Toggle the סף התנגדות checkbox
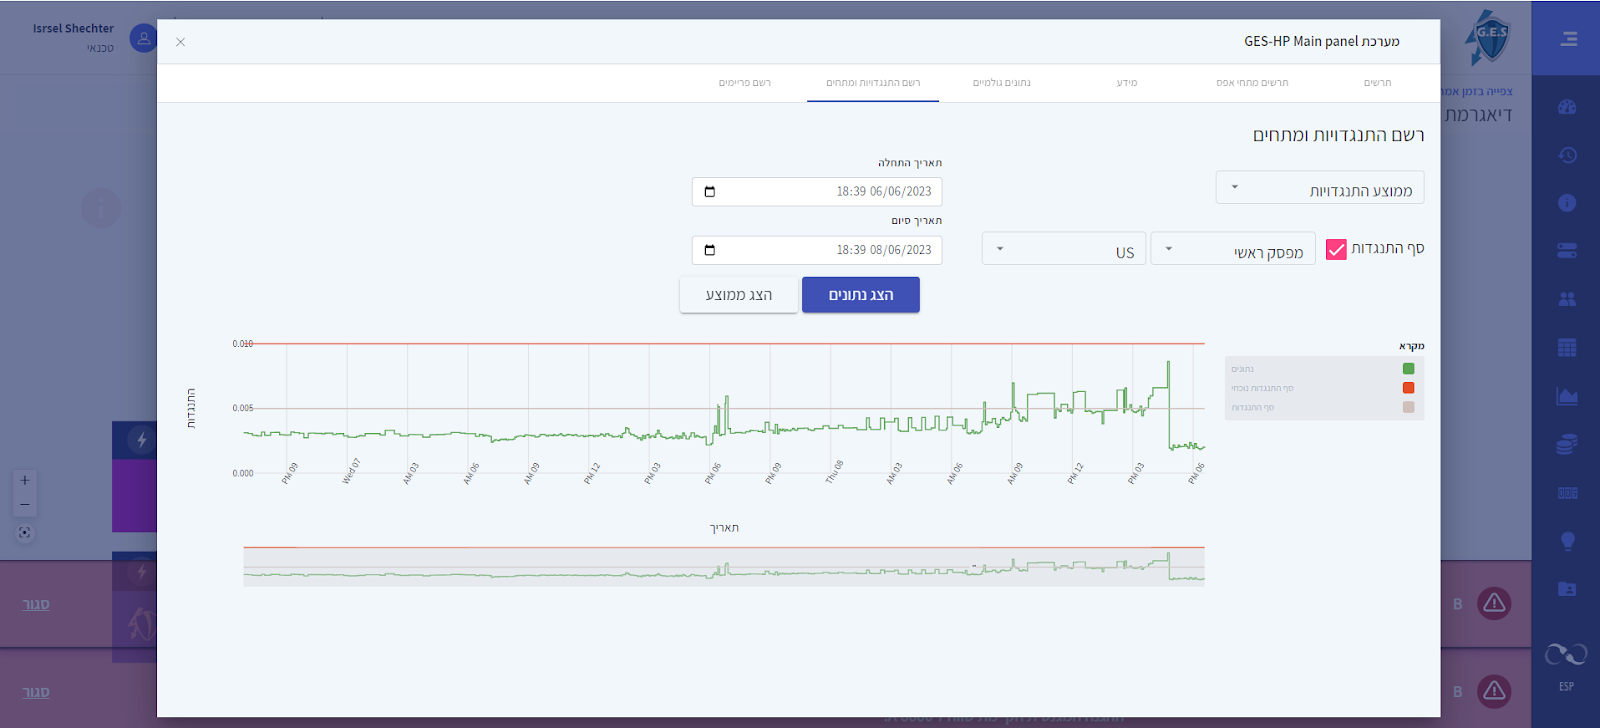Image resolution: width=1600 pixels, height=728 pixels. 1336,249
